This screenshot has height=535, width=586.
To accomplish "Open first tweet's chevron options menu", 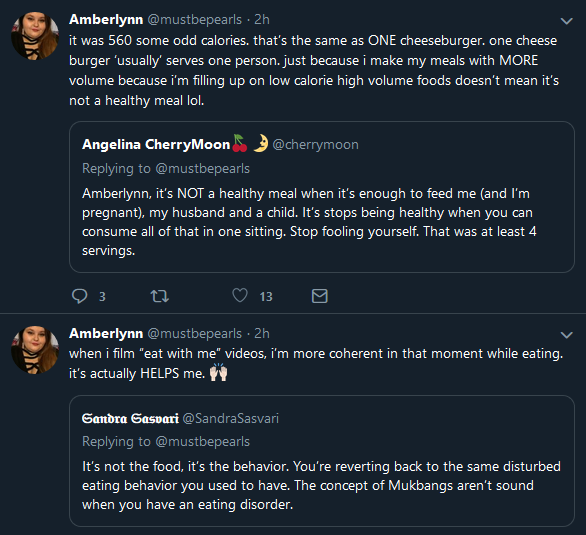I will pyautogui.click(x=567, y=21).
